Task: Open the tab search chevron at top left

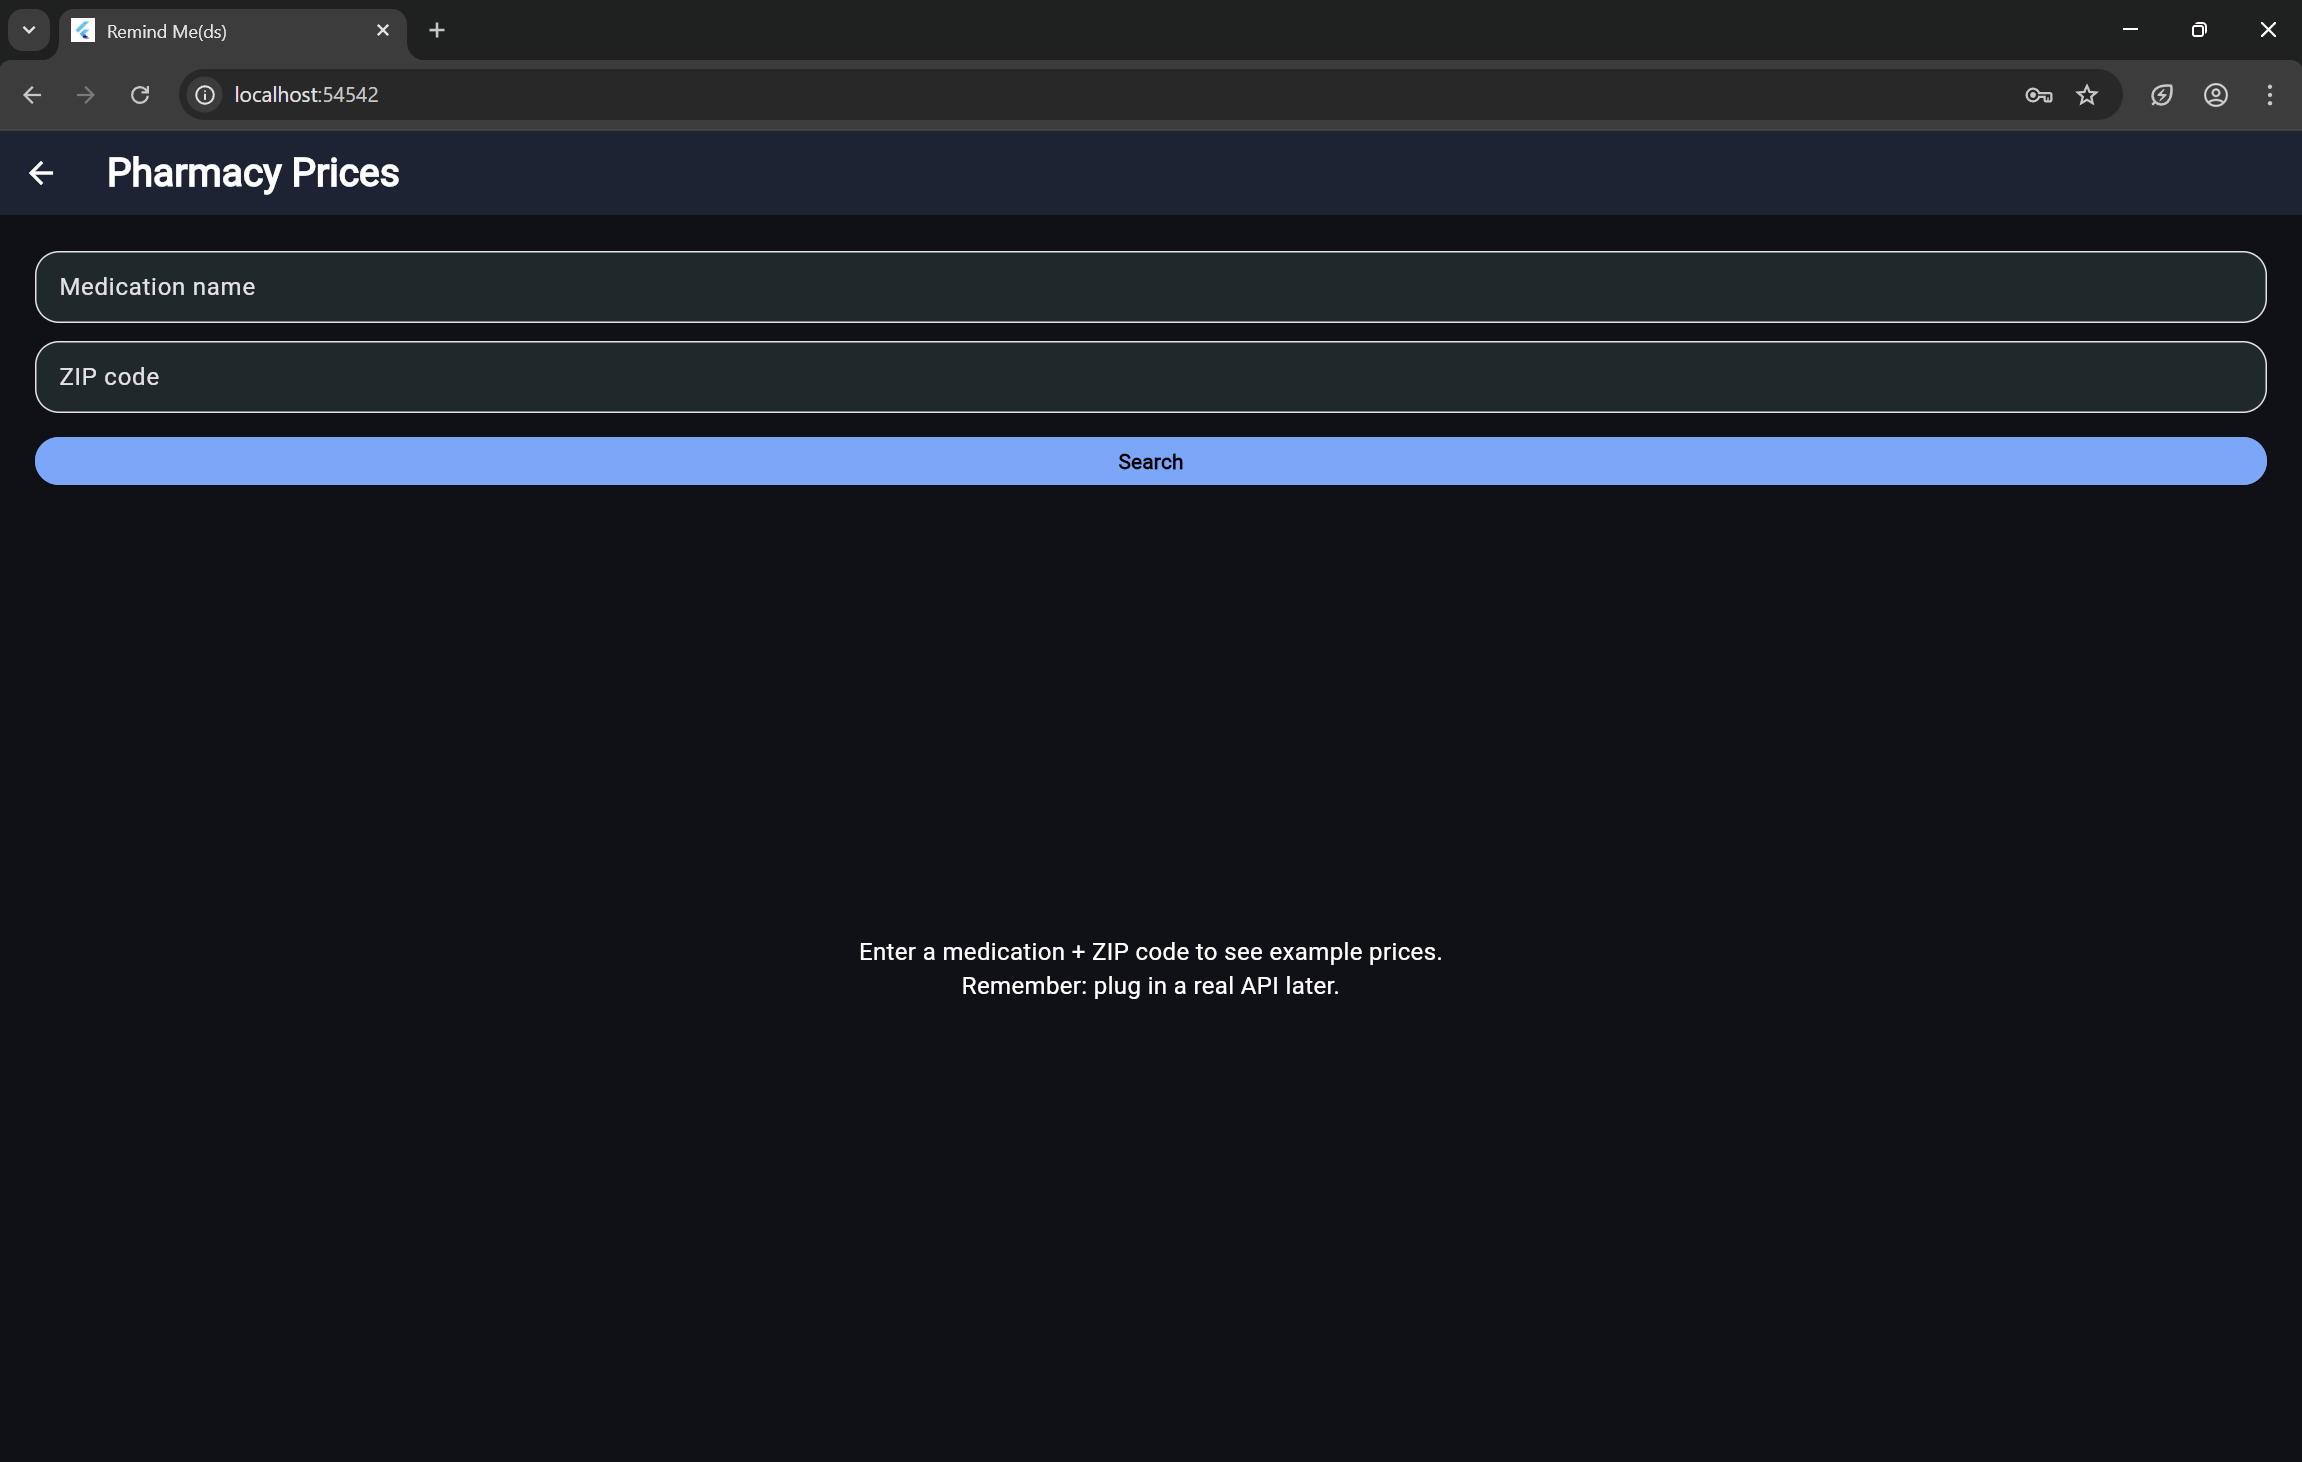Action: [28, 29]
